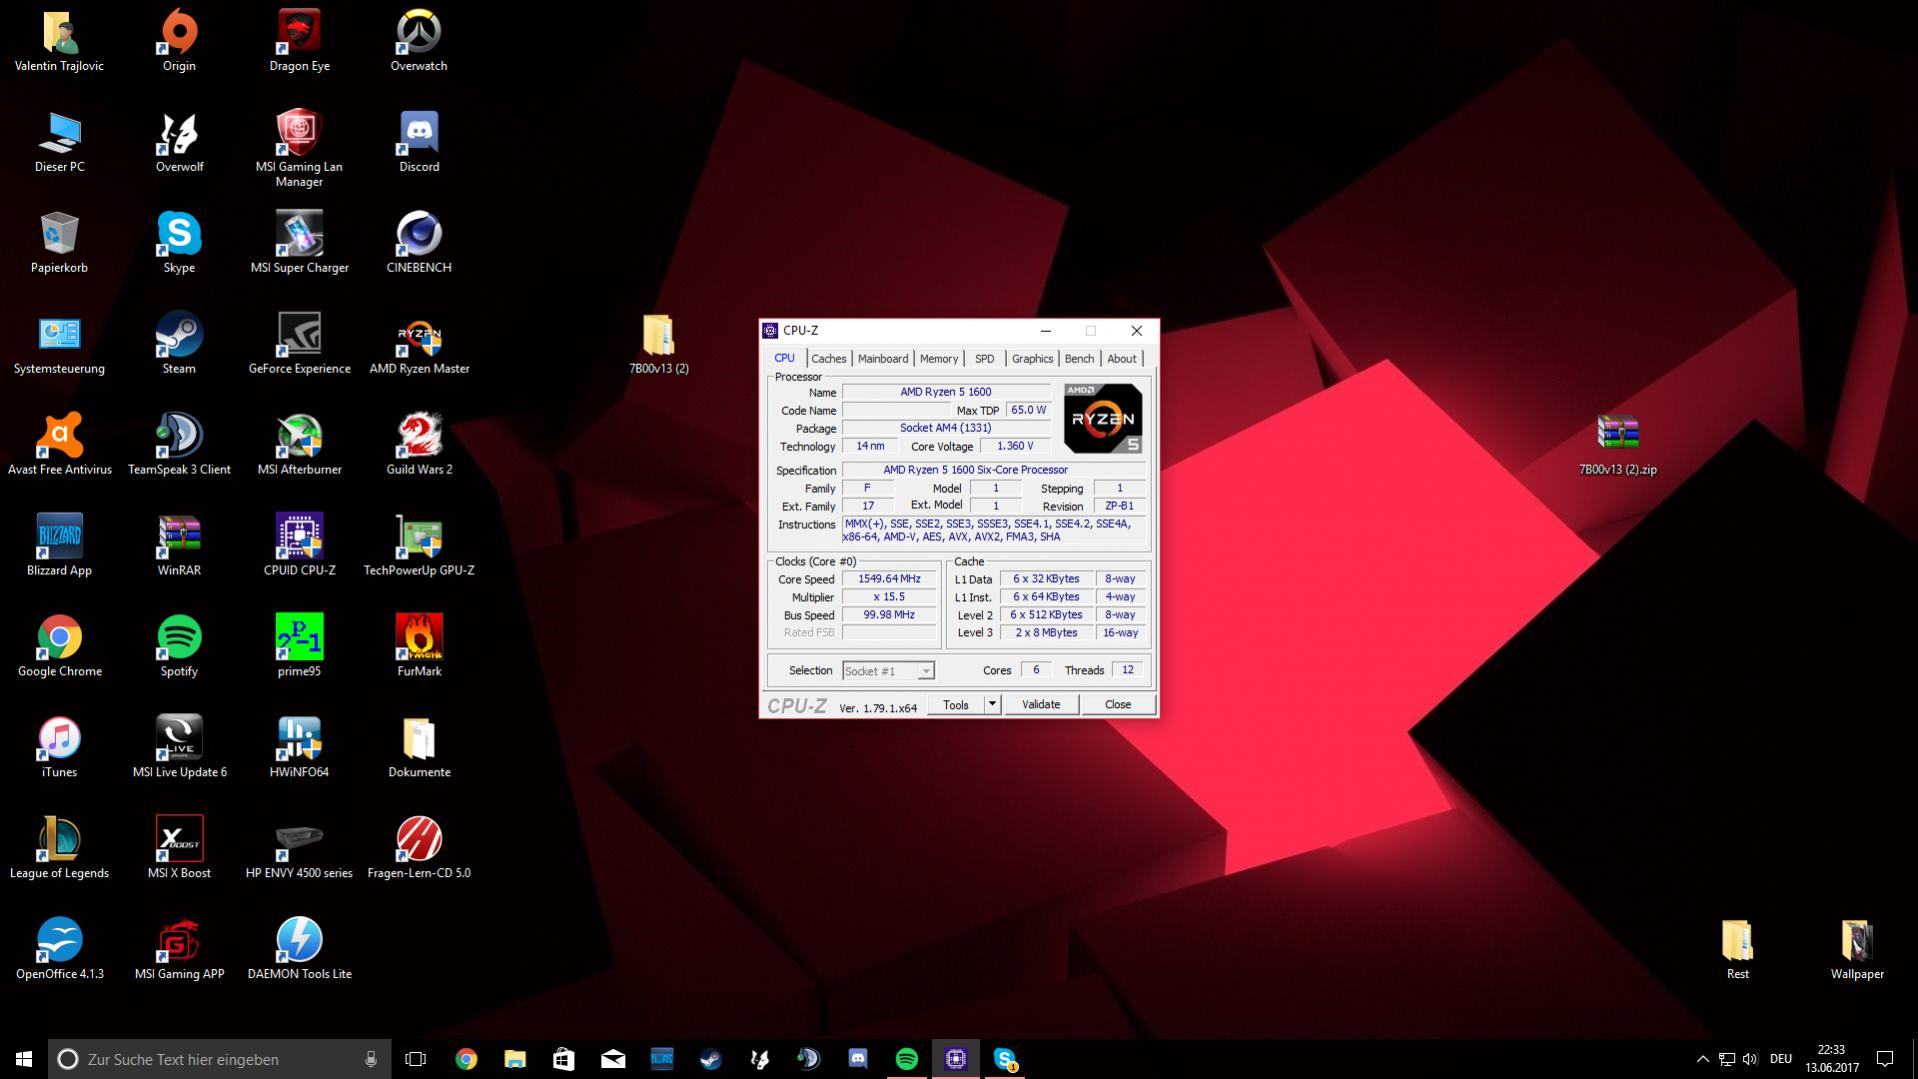Click the Validate button
The width and height of the screenshot is (1918, 1079).
coord(1040,704)
